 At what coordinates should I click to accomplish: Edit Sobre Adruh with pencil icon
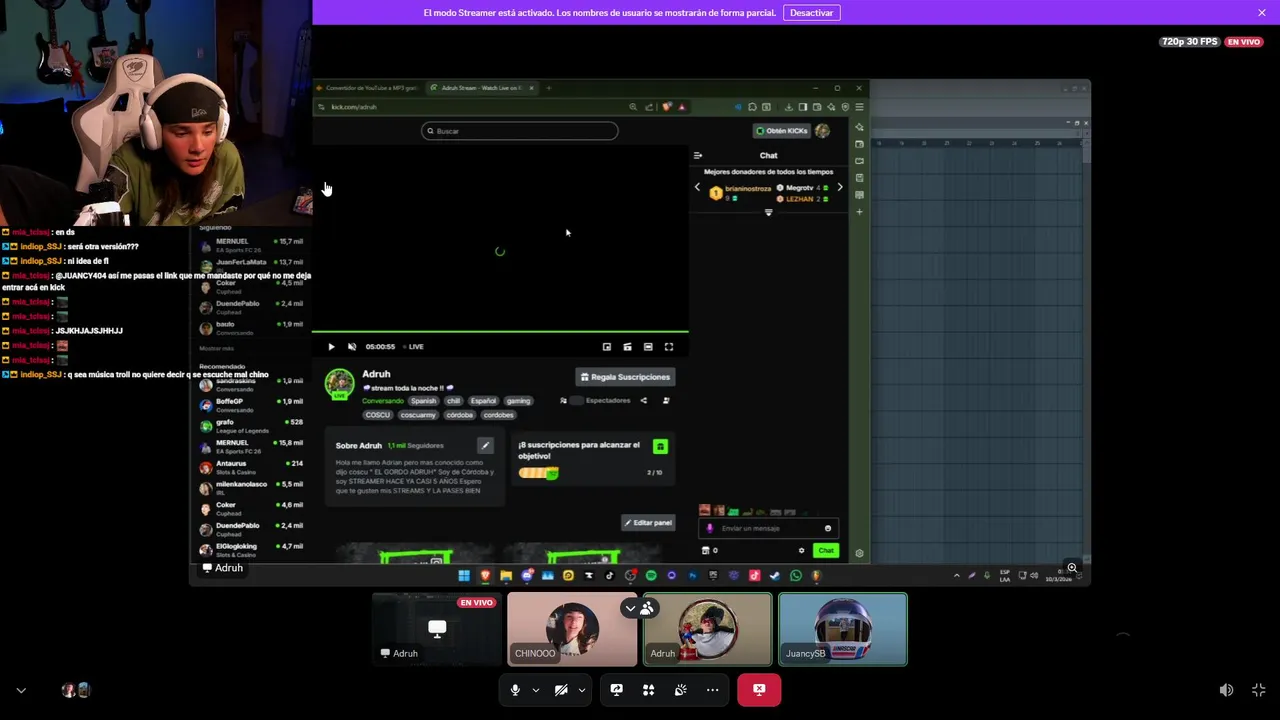click(x=485, y=446)
